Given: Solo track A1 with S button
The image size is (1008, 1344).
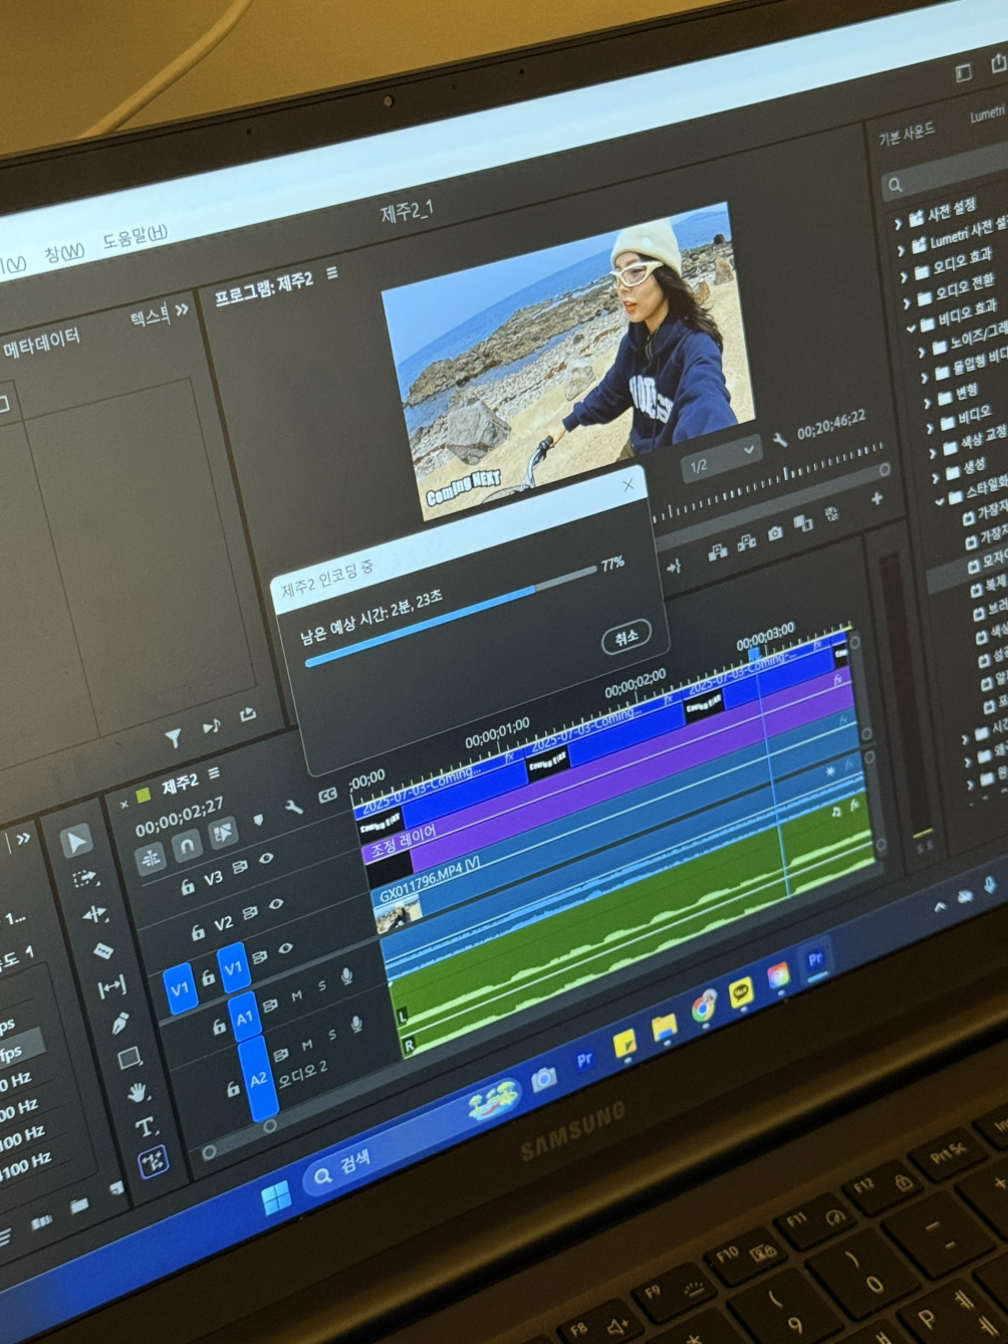Looking at the screenshot, I should [322, 987].
